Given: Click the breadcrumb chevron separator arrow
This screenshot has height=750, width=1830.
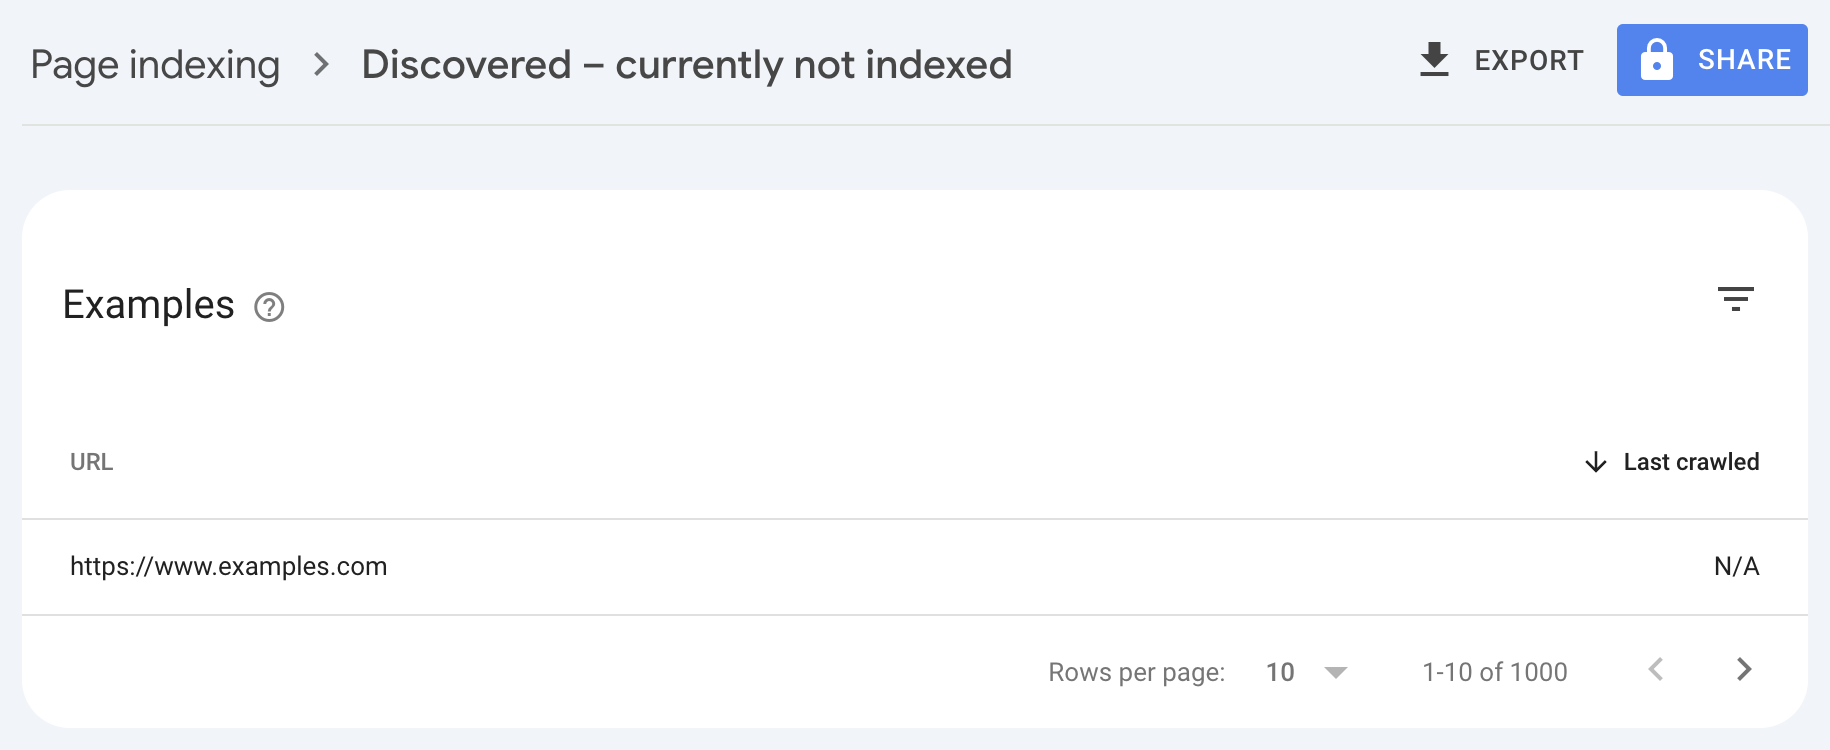Looking at the screenshot, I should tap(321, 65).
